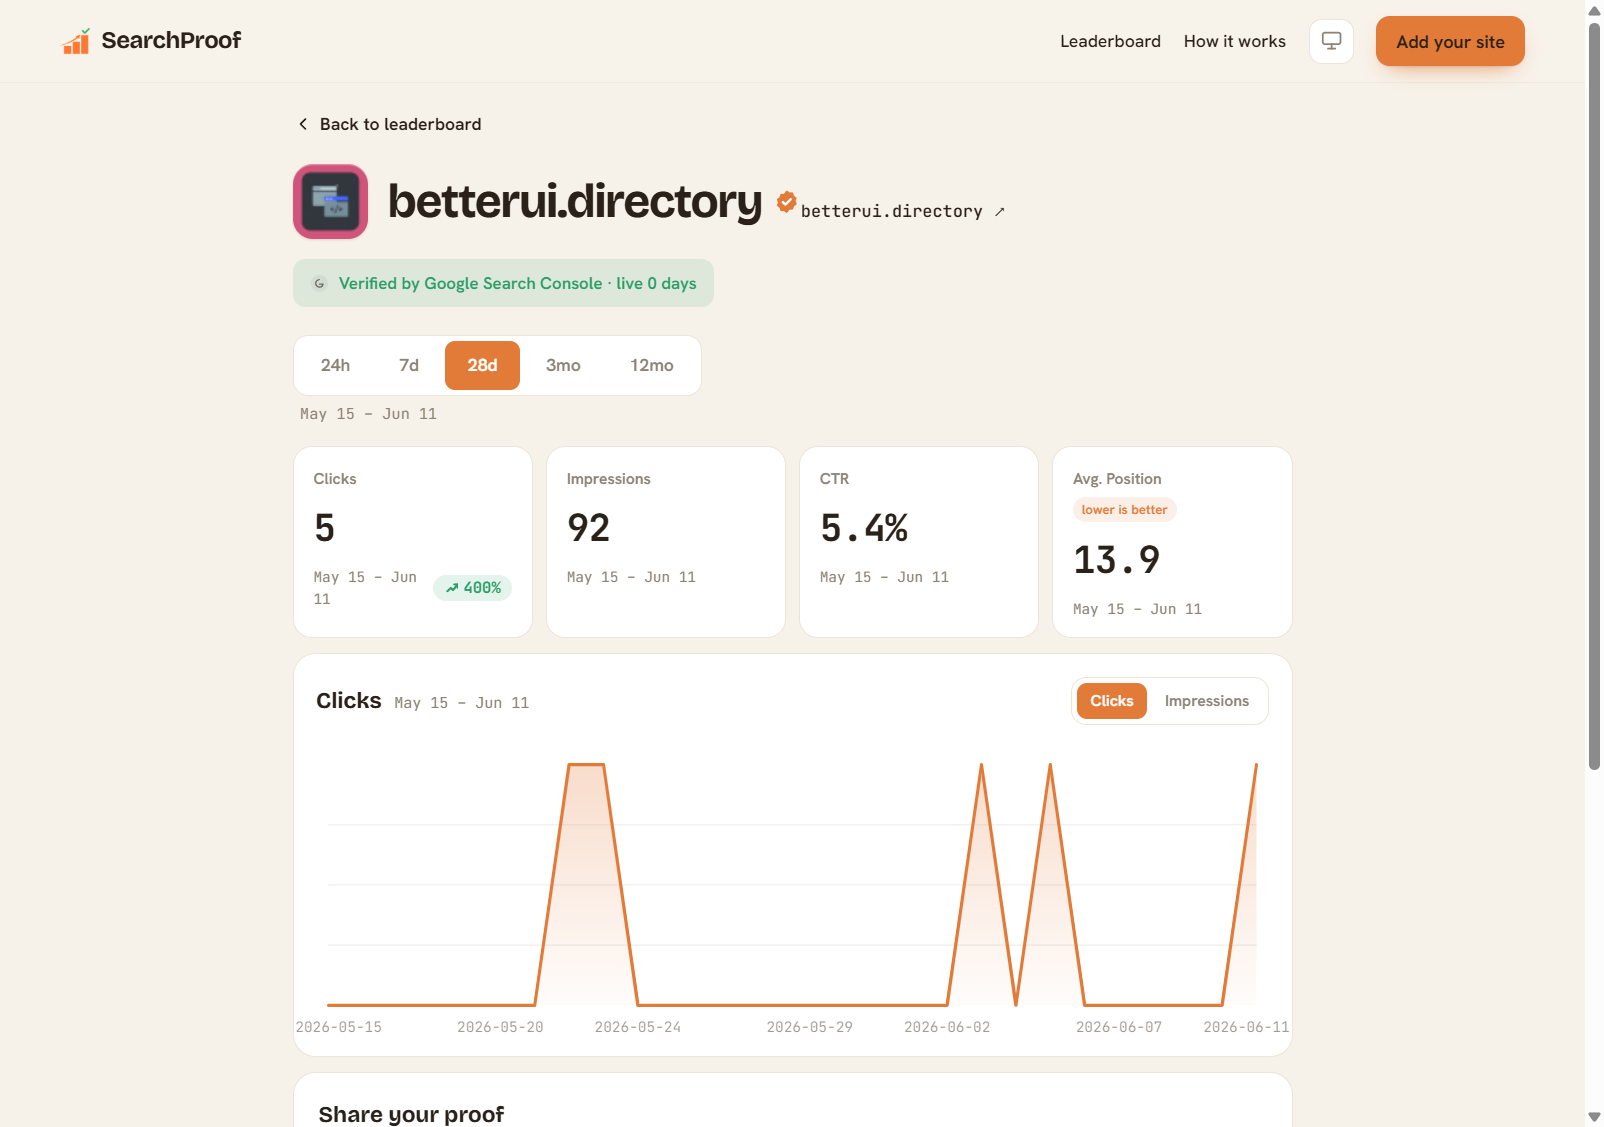Click the 2026-05-15 chart axis label
This screenshot has width=1604, height=1127.
click(x=338, y=1027)
